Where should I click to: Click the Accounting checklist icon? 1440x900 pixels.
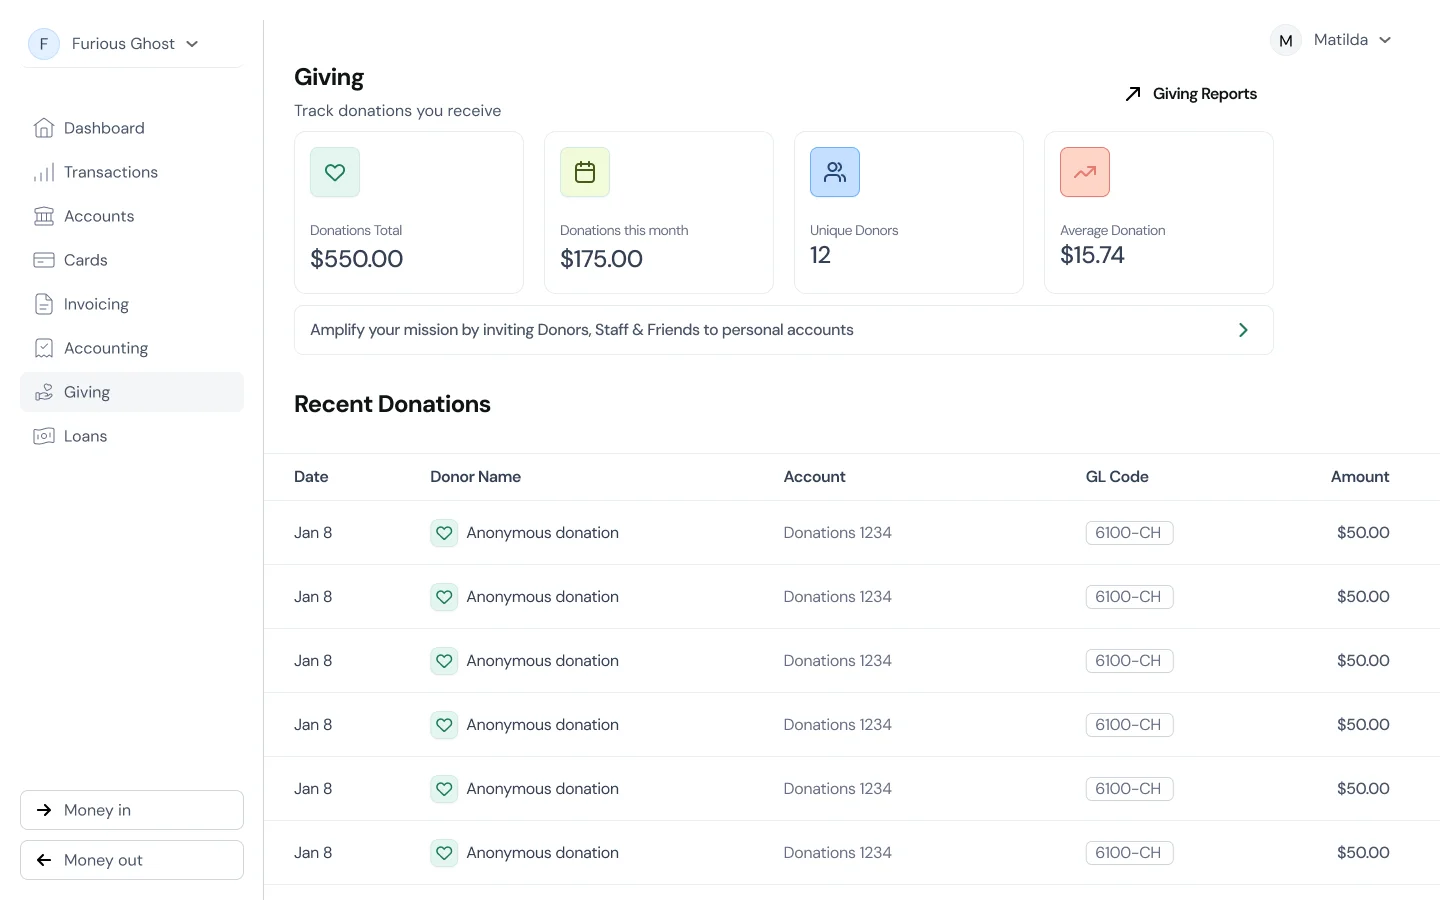tap(44, 348)
